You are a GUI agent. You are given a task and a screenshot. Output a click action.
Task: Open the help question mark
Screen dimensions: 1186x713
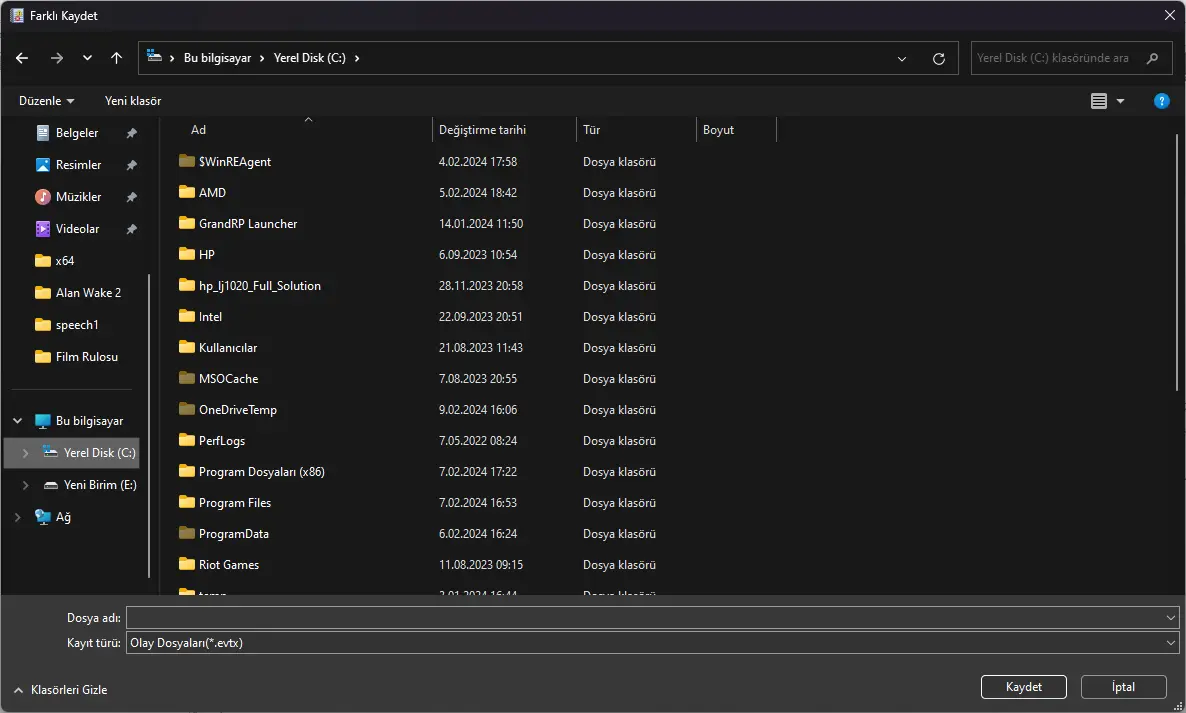pos(1161,101)
